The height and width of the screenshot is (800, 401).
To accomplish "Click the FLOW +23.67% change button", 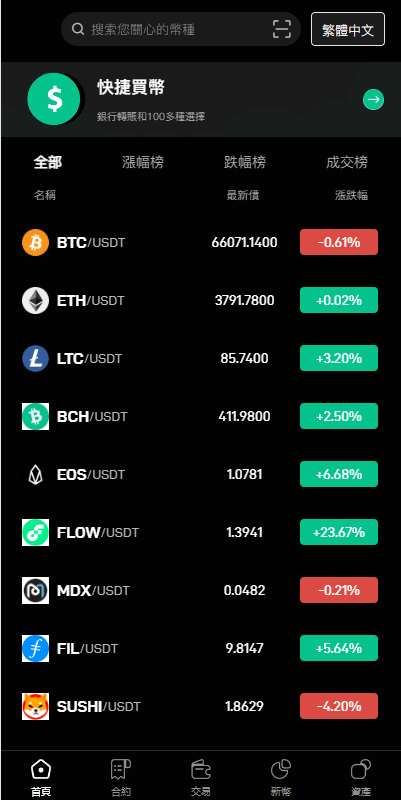I will [x=339, y=532].
